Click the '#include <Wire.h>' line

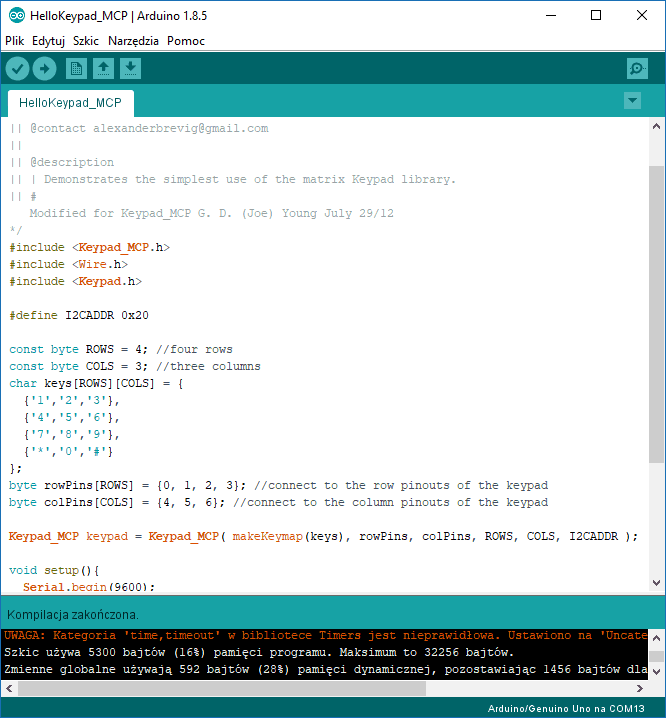coord(69,264)
